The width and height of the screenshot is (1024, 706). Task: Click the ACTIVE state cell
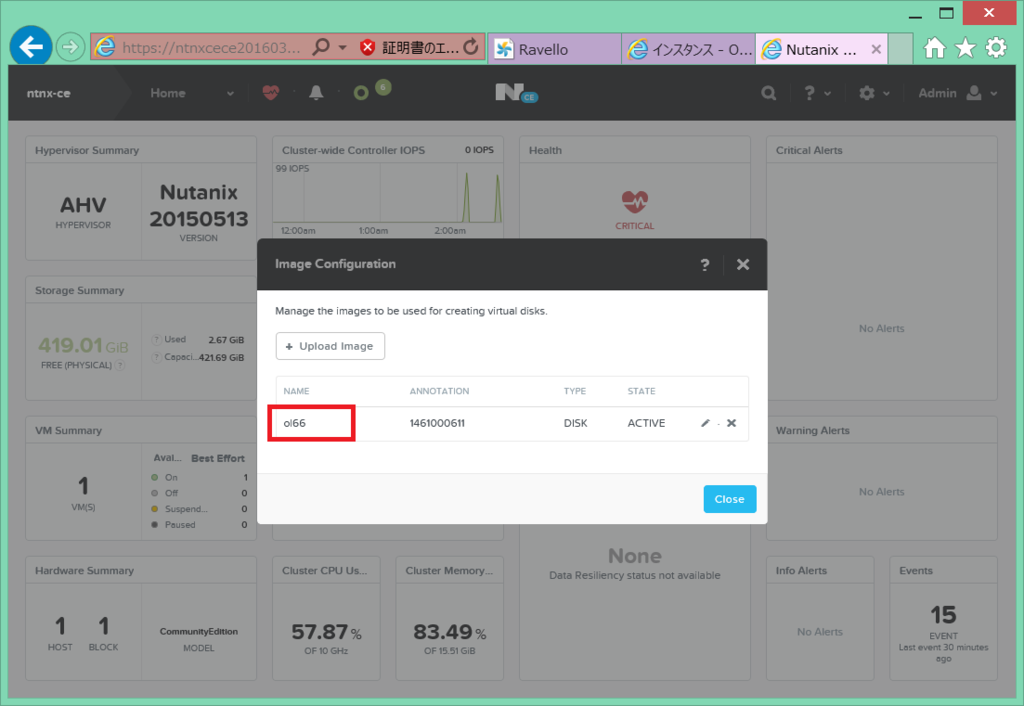pos(646,423)
